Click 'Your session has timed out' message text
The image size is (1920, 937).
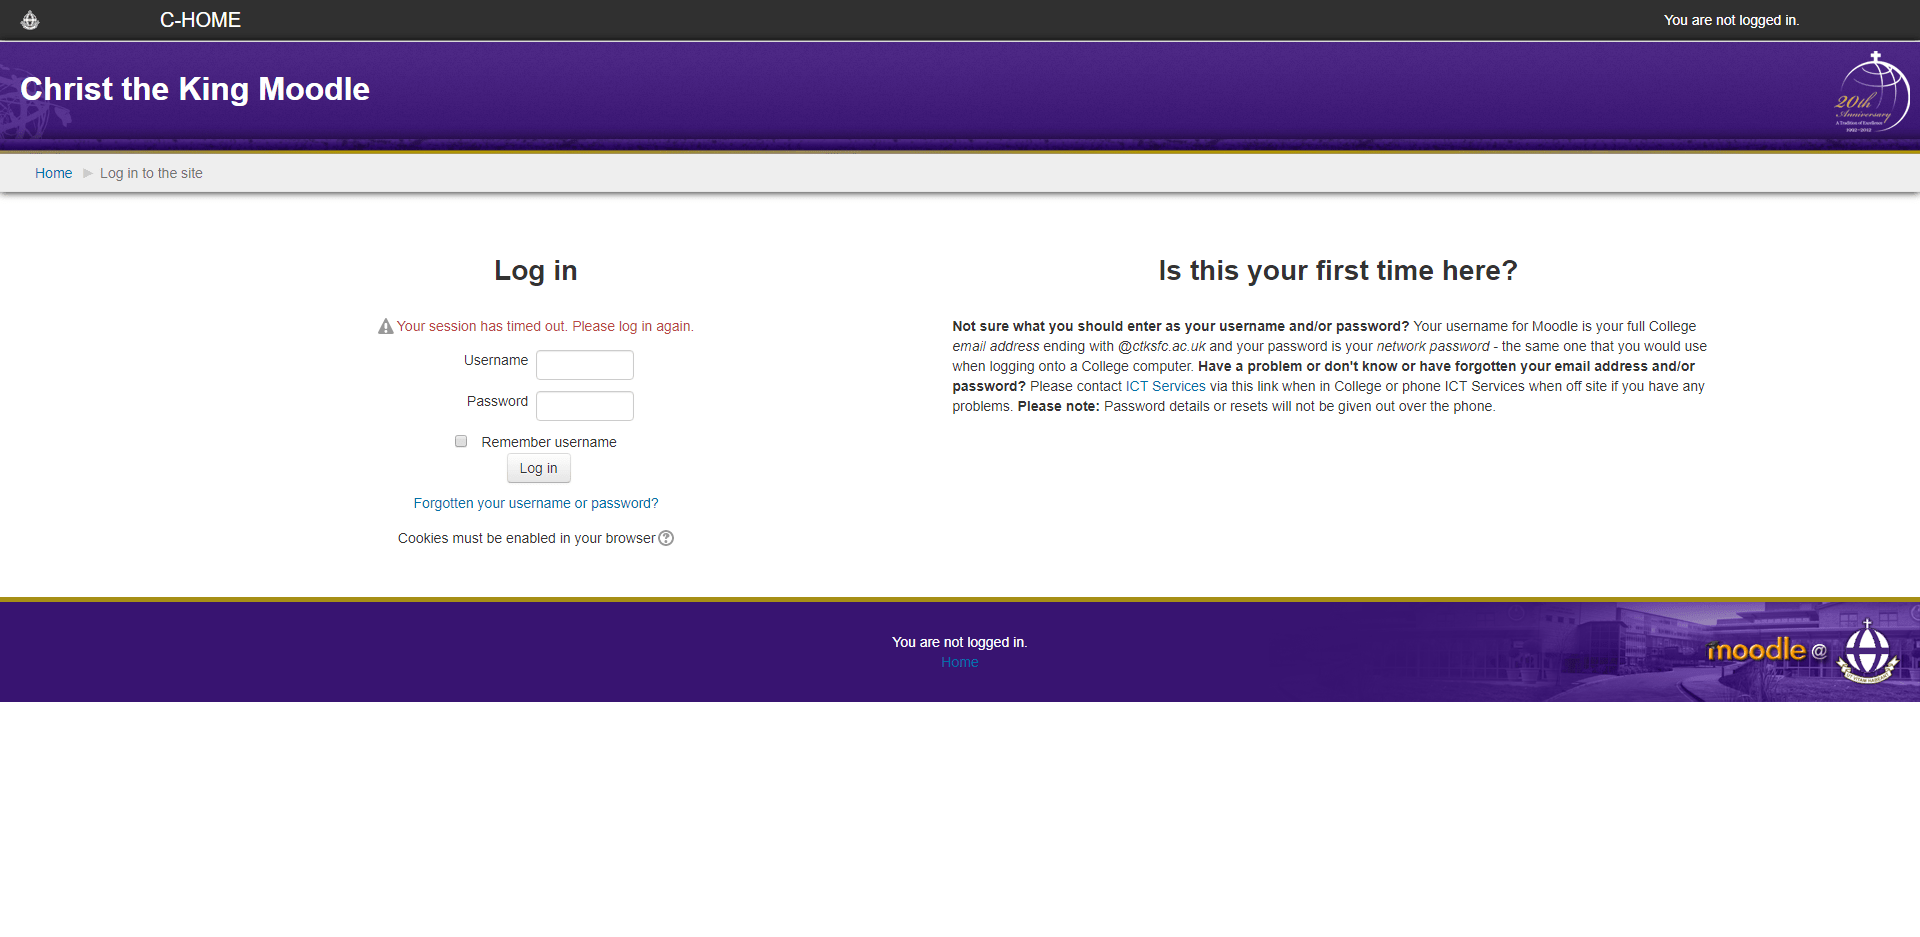pos(545,326)
